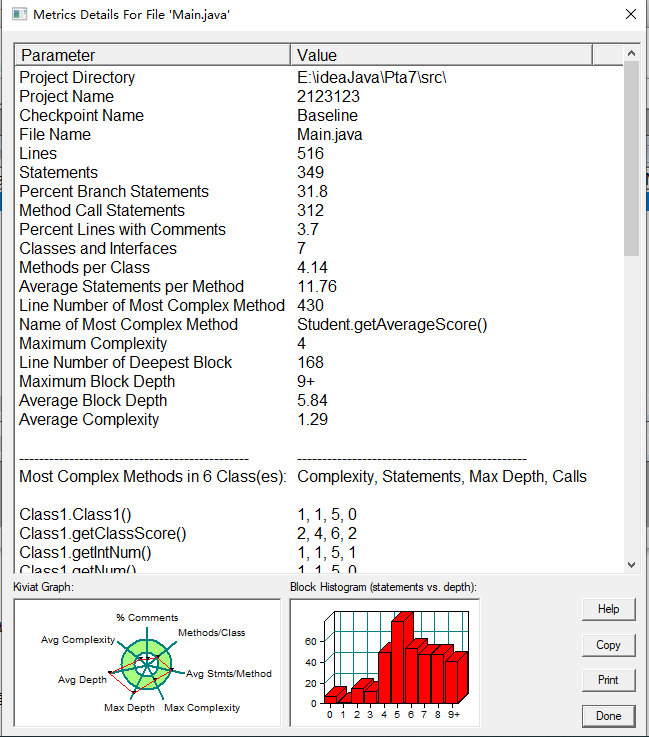Select the Class1.getIntNum() row
Image resolution: width=649 pixels, height=737 pixels.
pyautogui.click(x=319, y=553)
